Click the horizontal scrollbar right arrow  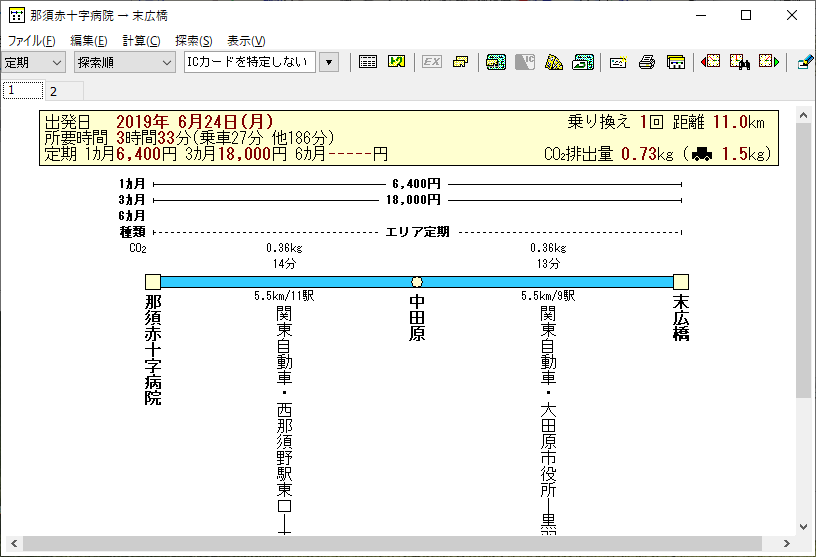click(x=786, y=543)
